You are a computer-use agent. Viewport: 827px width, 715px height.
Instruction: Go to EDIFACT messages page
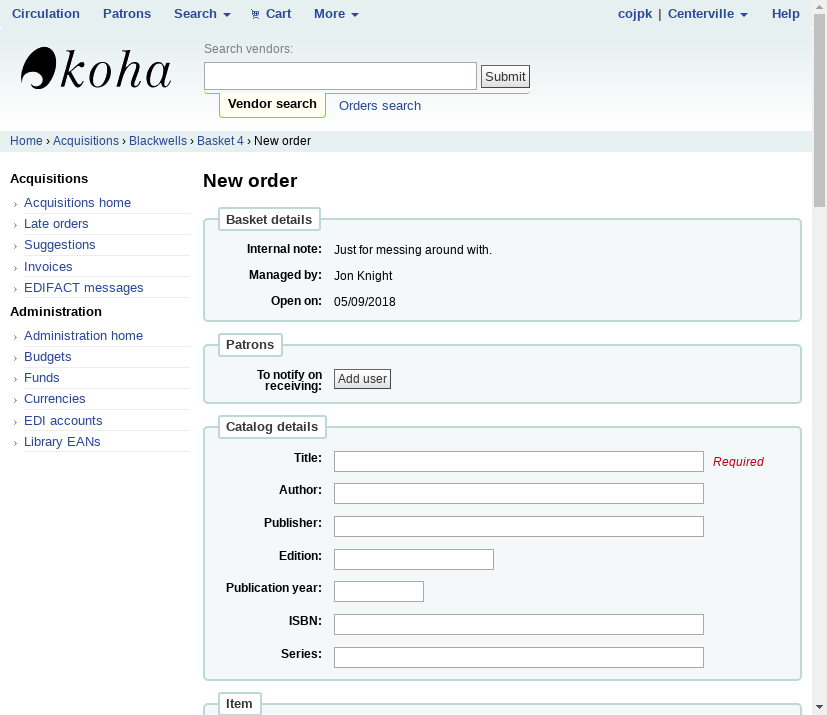click(83, 288)
